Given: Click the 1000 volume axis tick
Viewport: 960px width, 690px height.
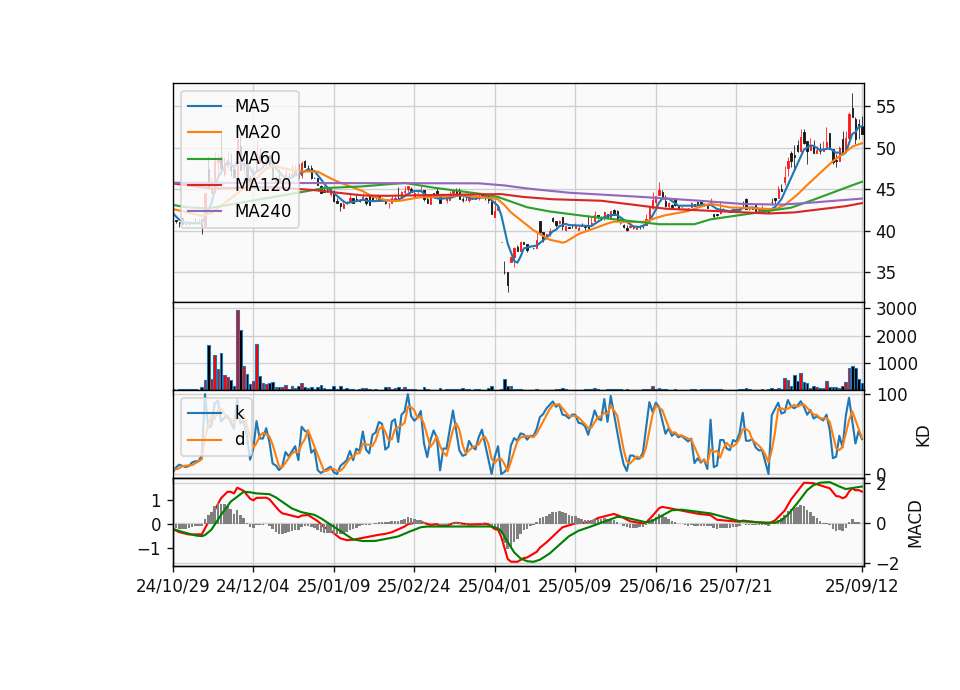Looking at the screenshot, I should coord(896,364).
